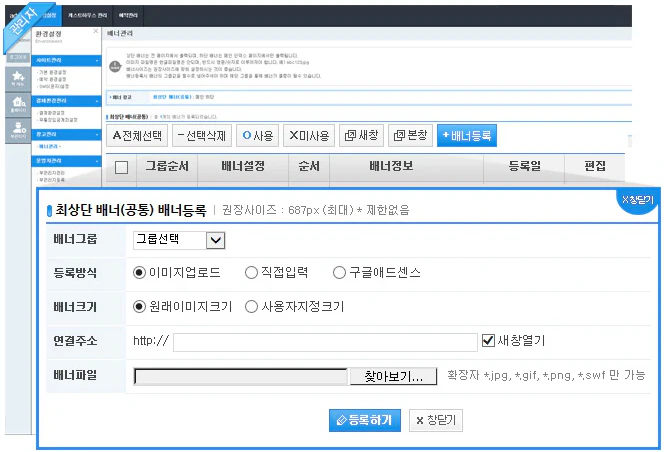Open 부관리자관리 in the sidebar
664x452 pixels.
point(51,173)
